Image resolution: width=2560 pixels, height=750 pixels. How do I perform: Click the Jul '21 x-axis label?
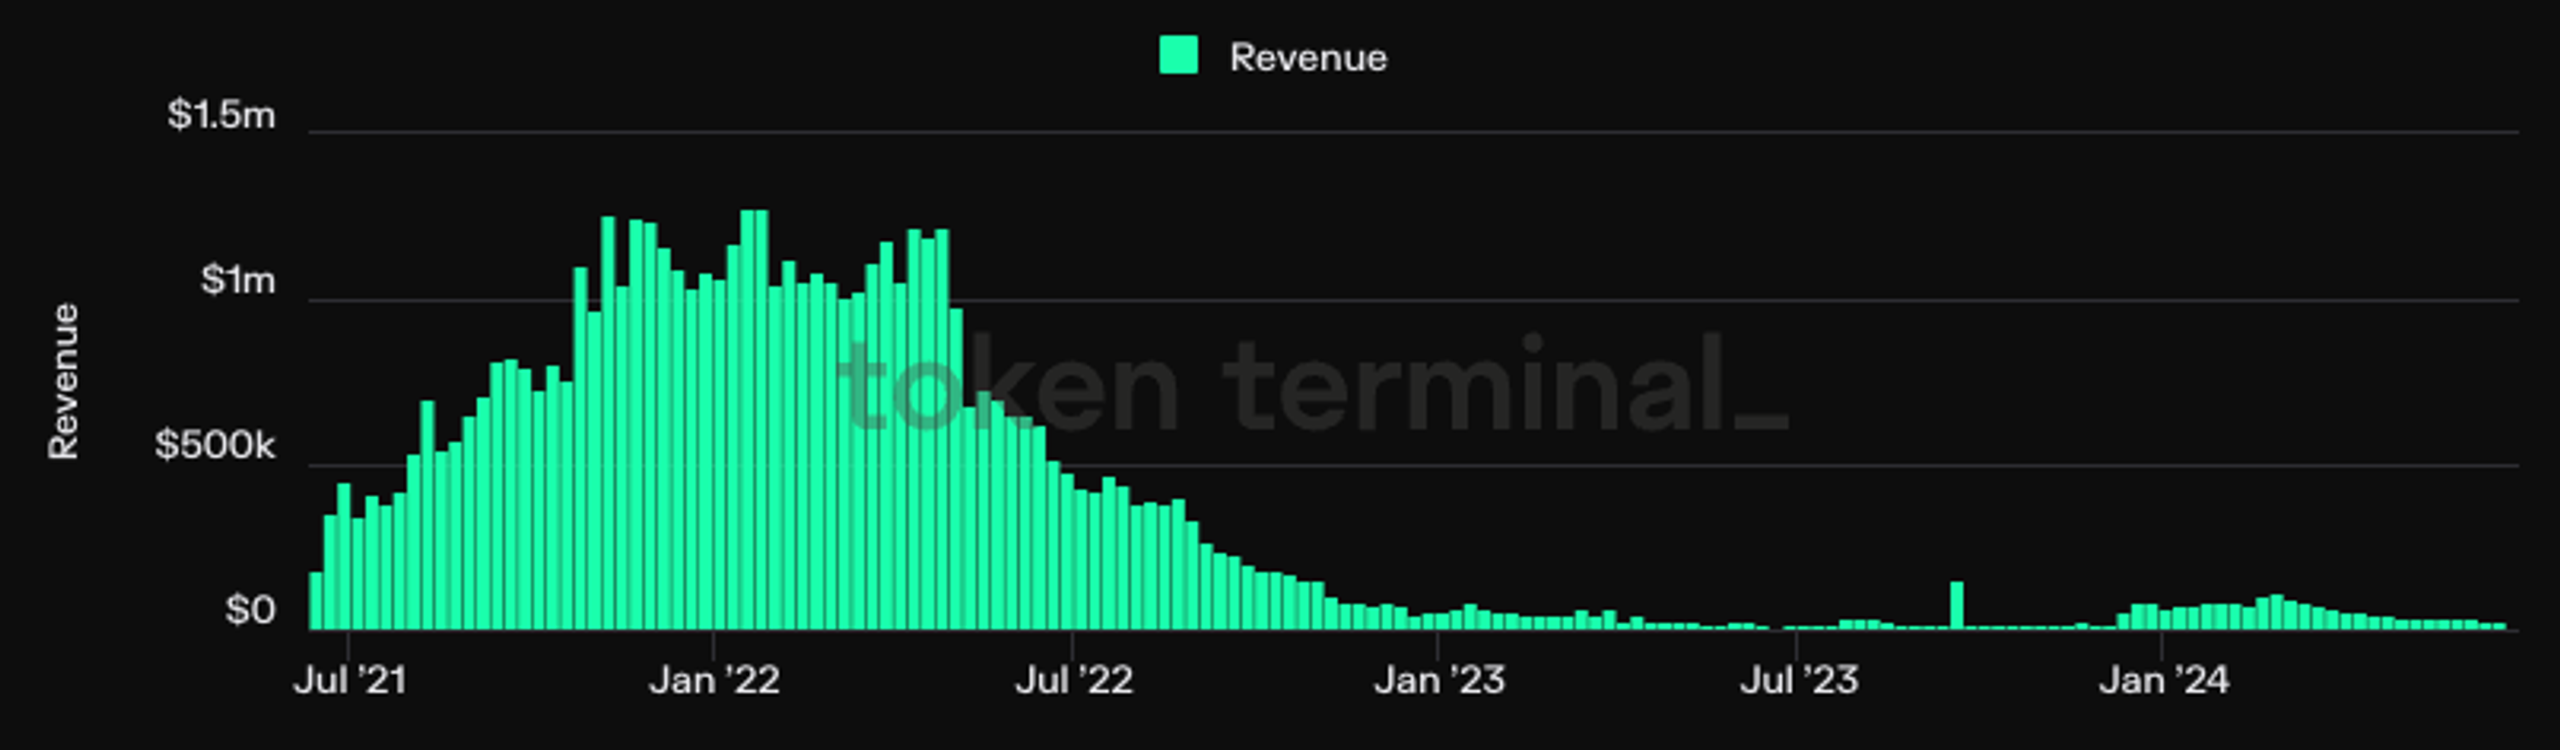350,680
